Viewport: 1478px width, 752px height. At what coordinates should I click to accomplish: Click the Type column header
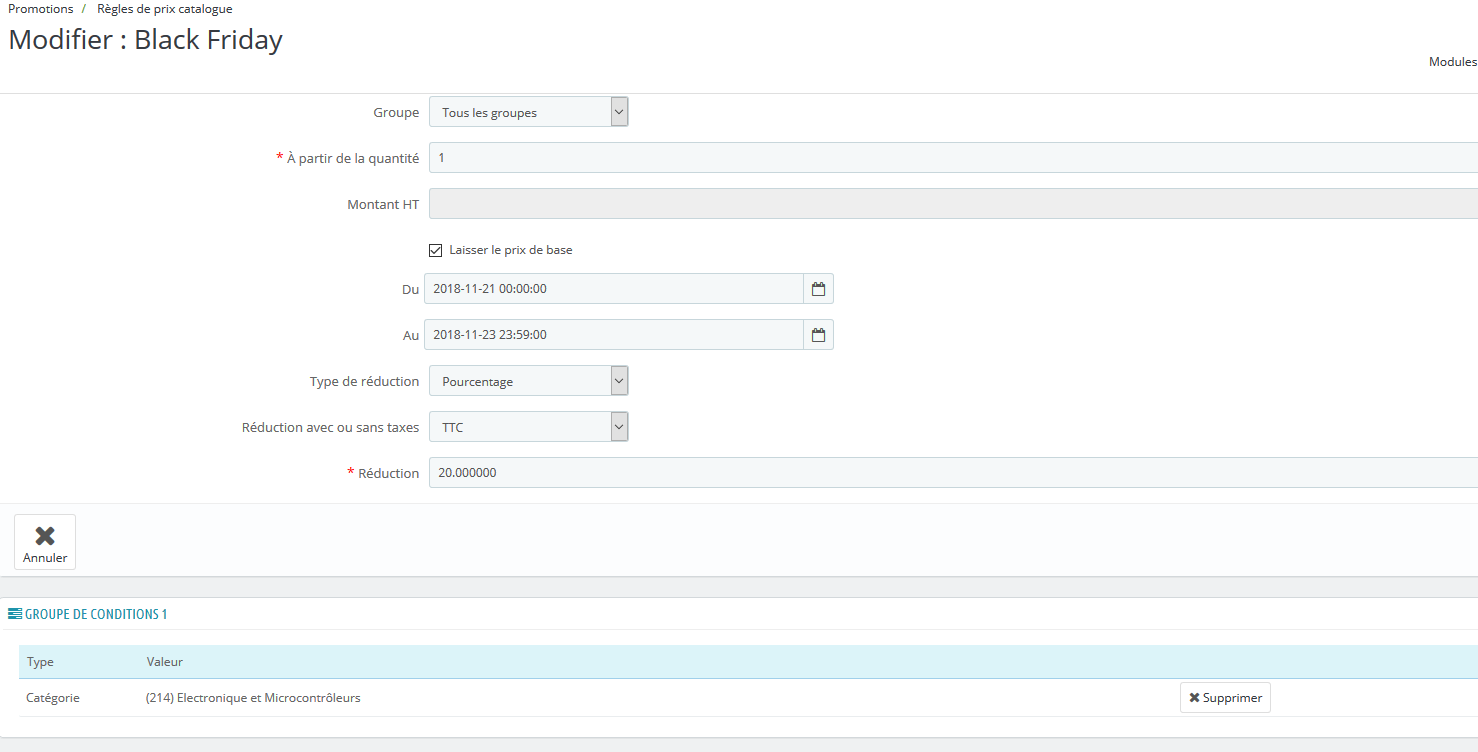(41, 662)
